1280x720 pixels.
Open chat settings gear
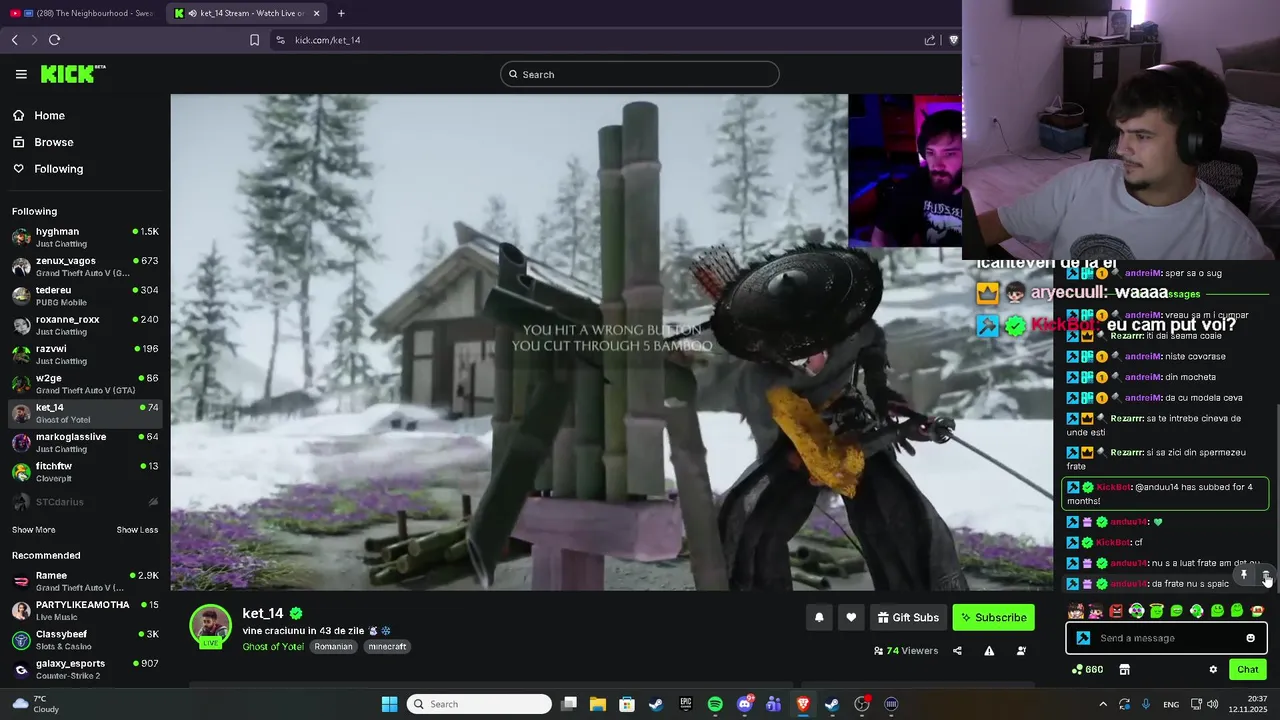point(1213,670)
